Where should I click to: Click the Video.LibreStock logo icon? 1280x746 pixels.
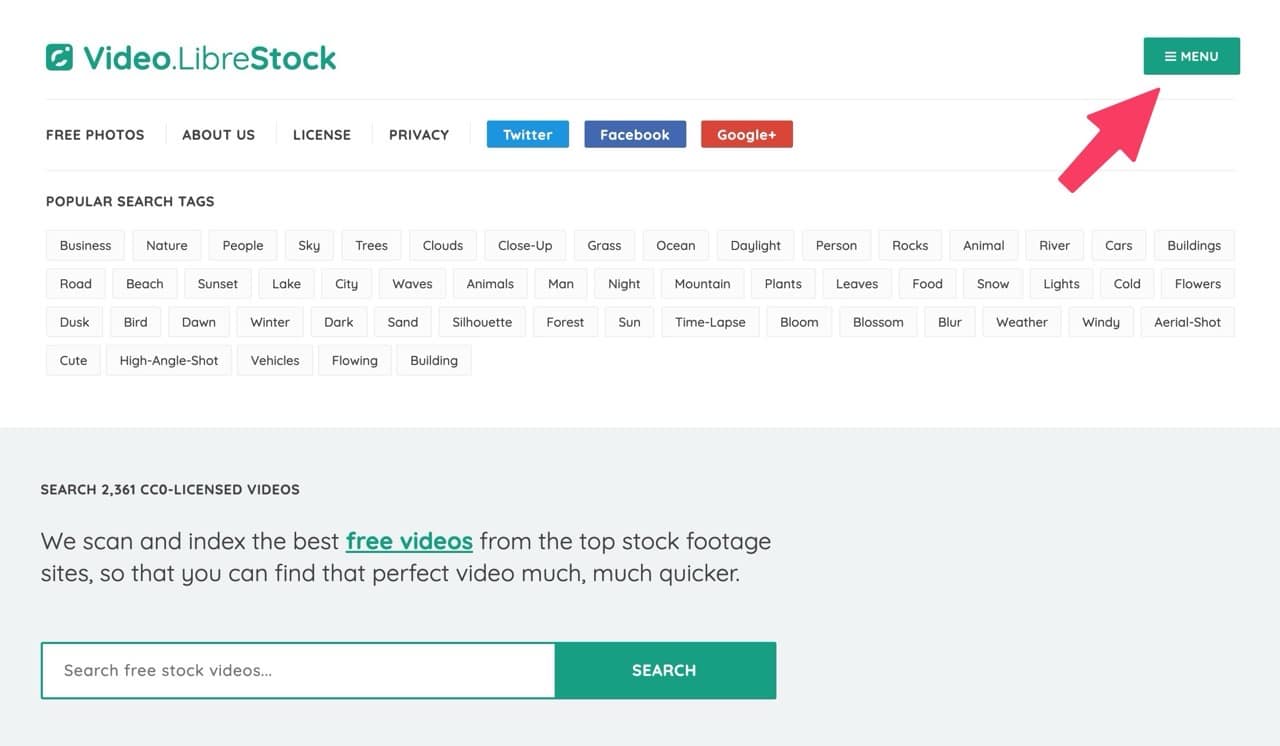click(59, 58)
